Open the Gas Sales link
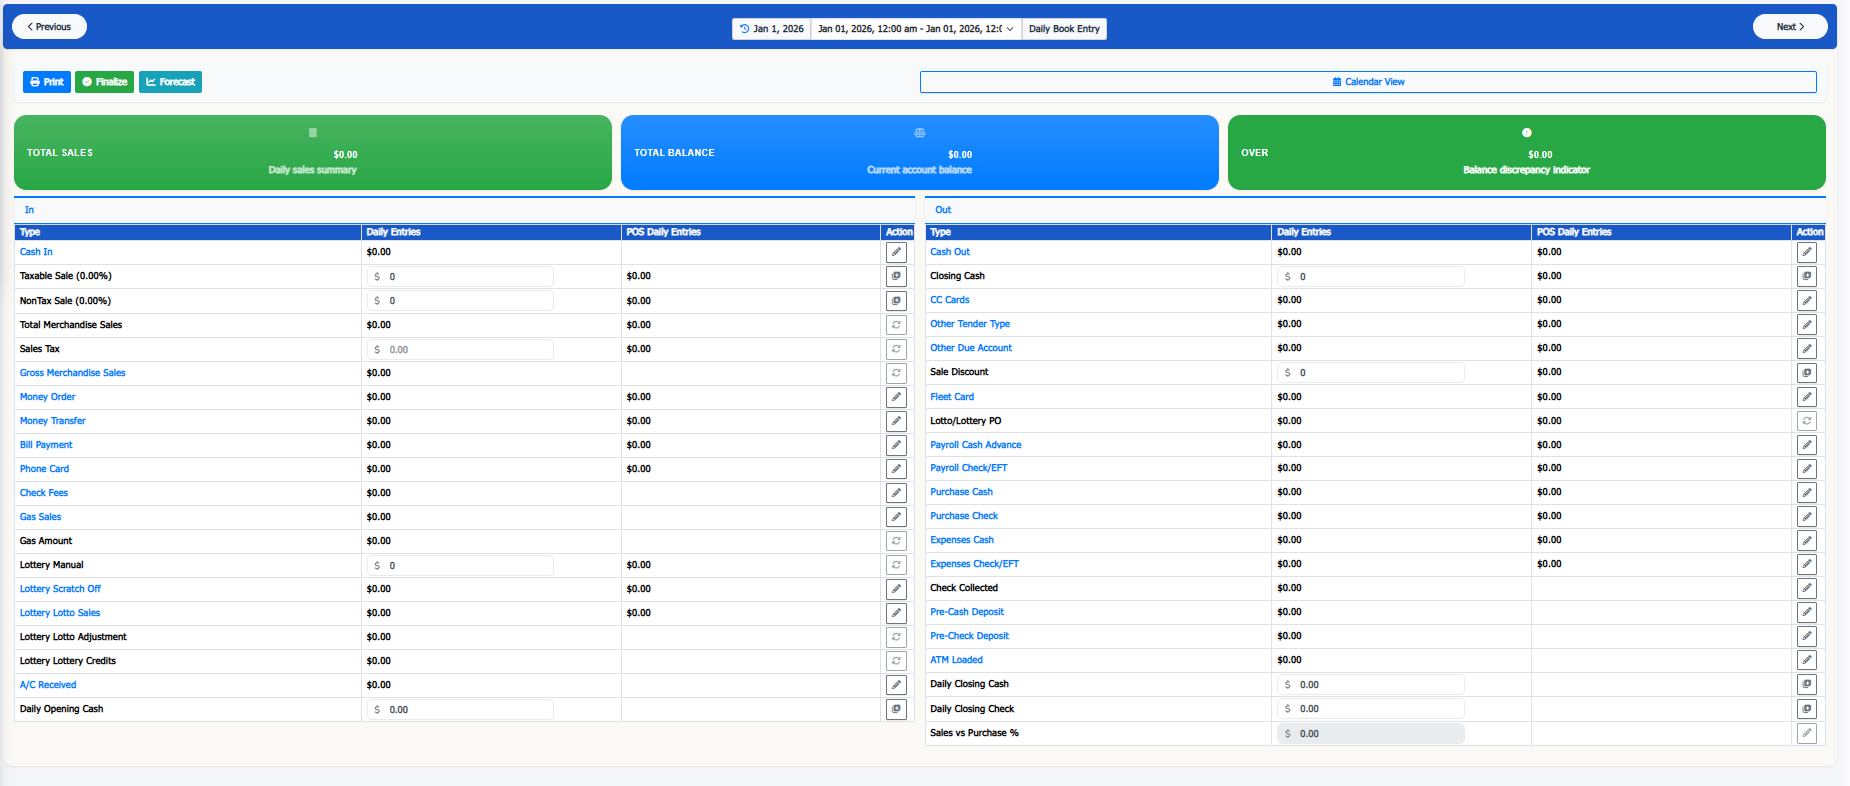This screenshot has width=1850, height=786. [41, 517]
